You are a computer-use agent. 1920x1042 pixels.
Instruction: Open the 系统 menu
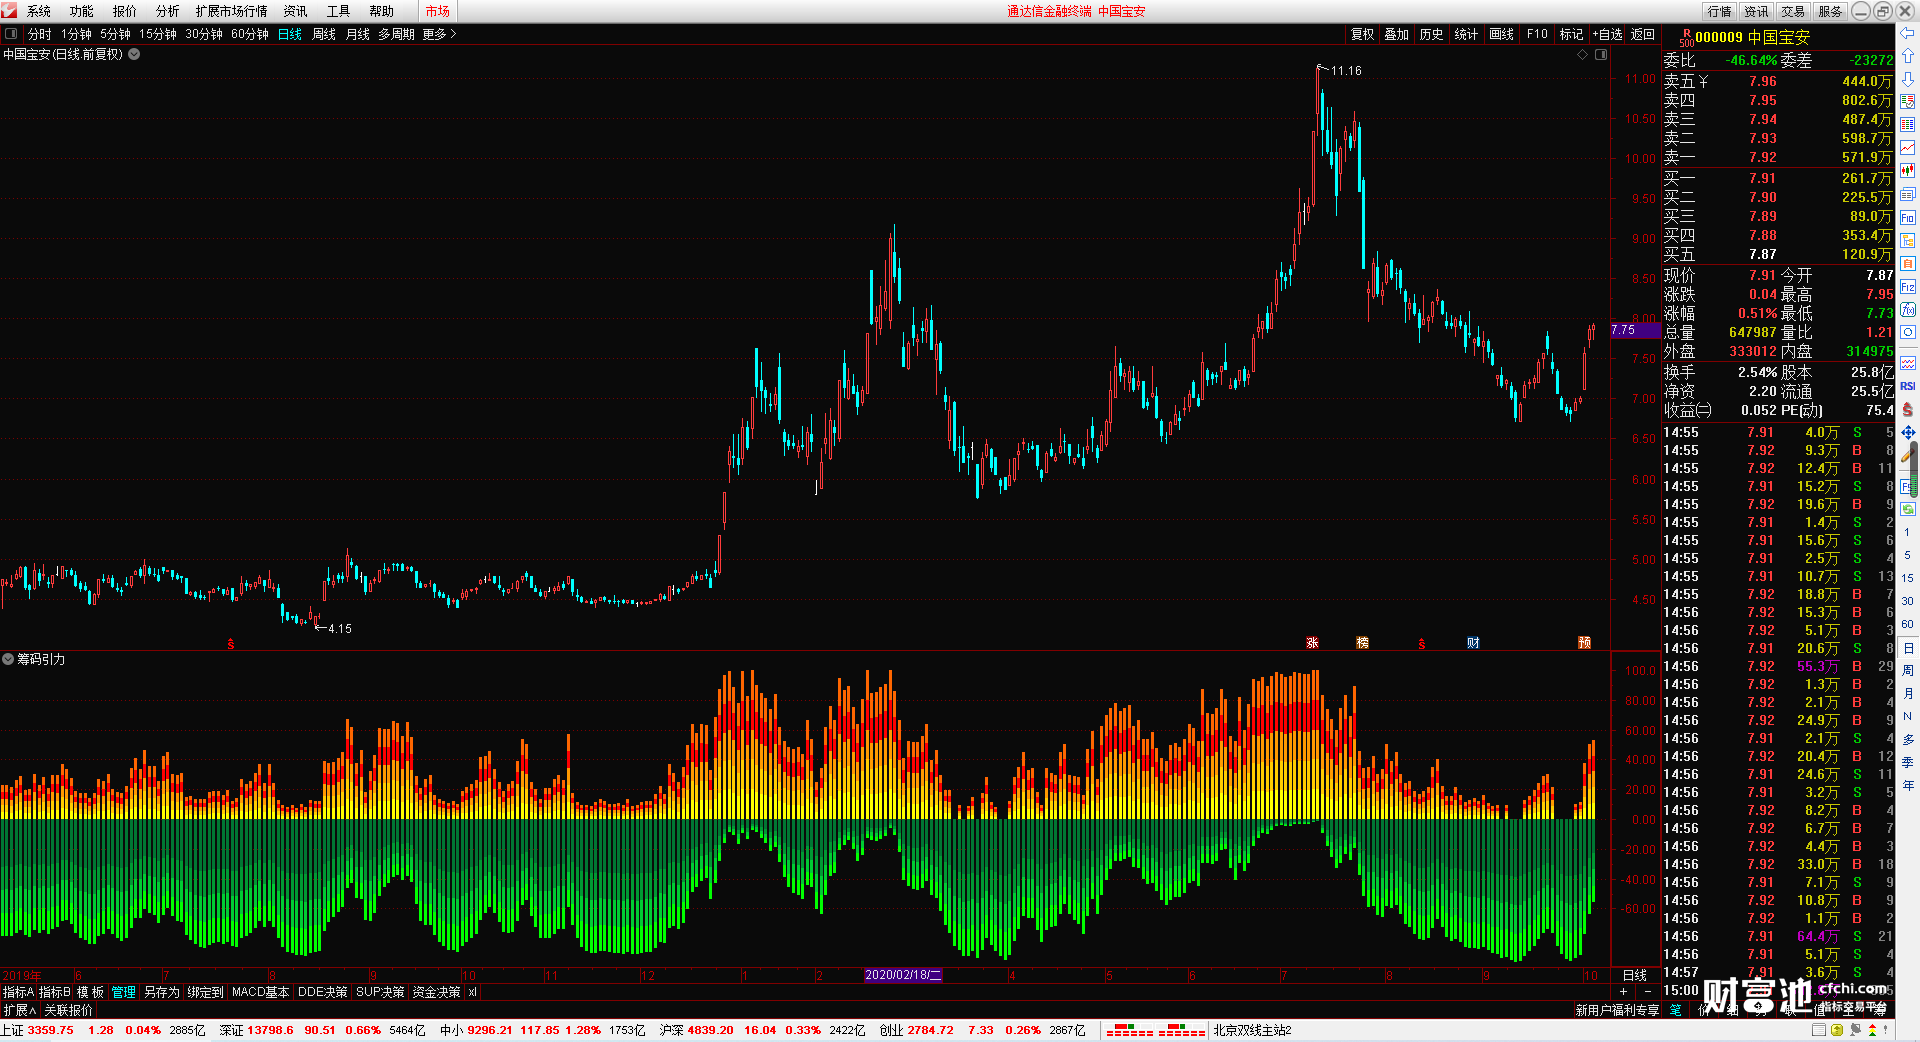coord(39,11)
